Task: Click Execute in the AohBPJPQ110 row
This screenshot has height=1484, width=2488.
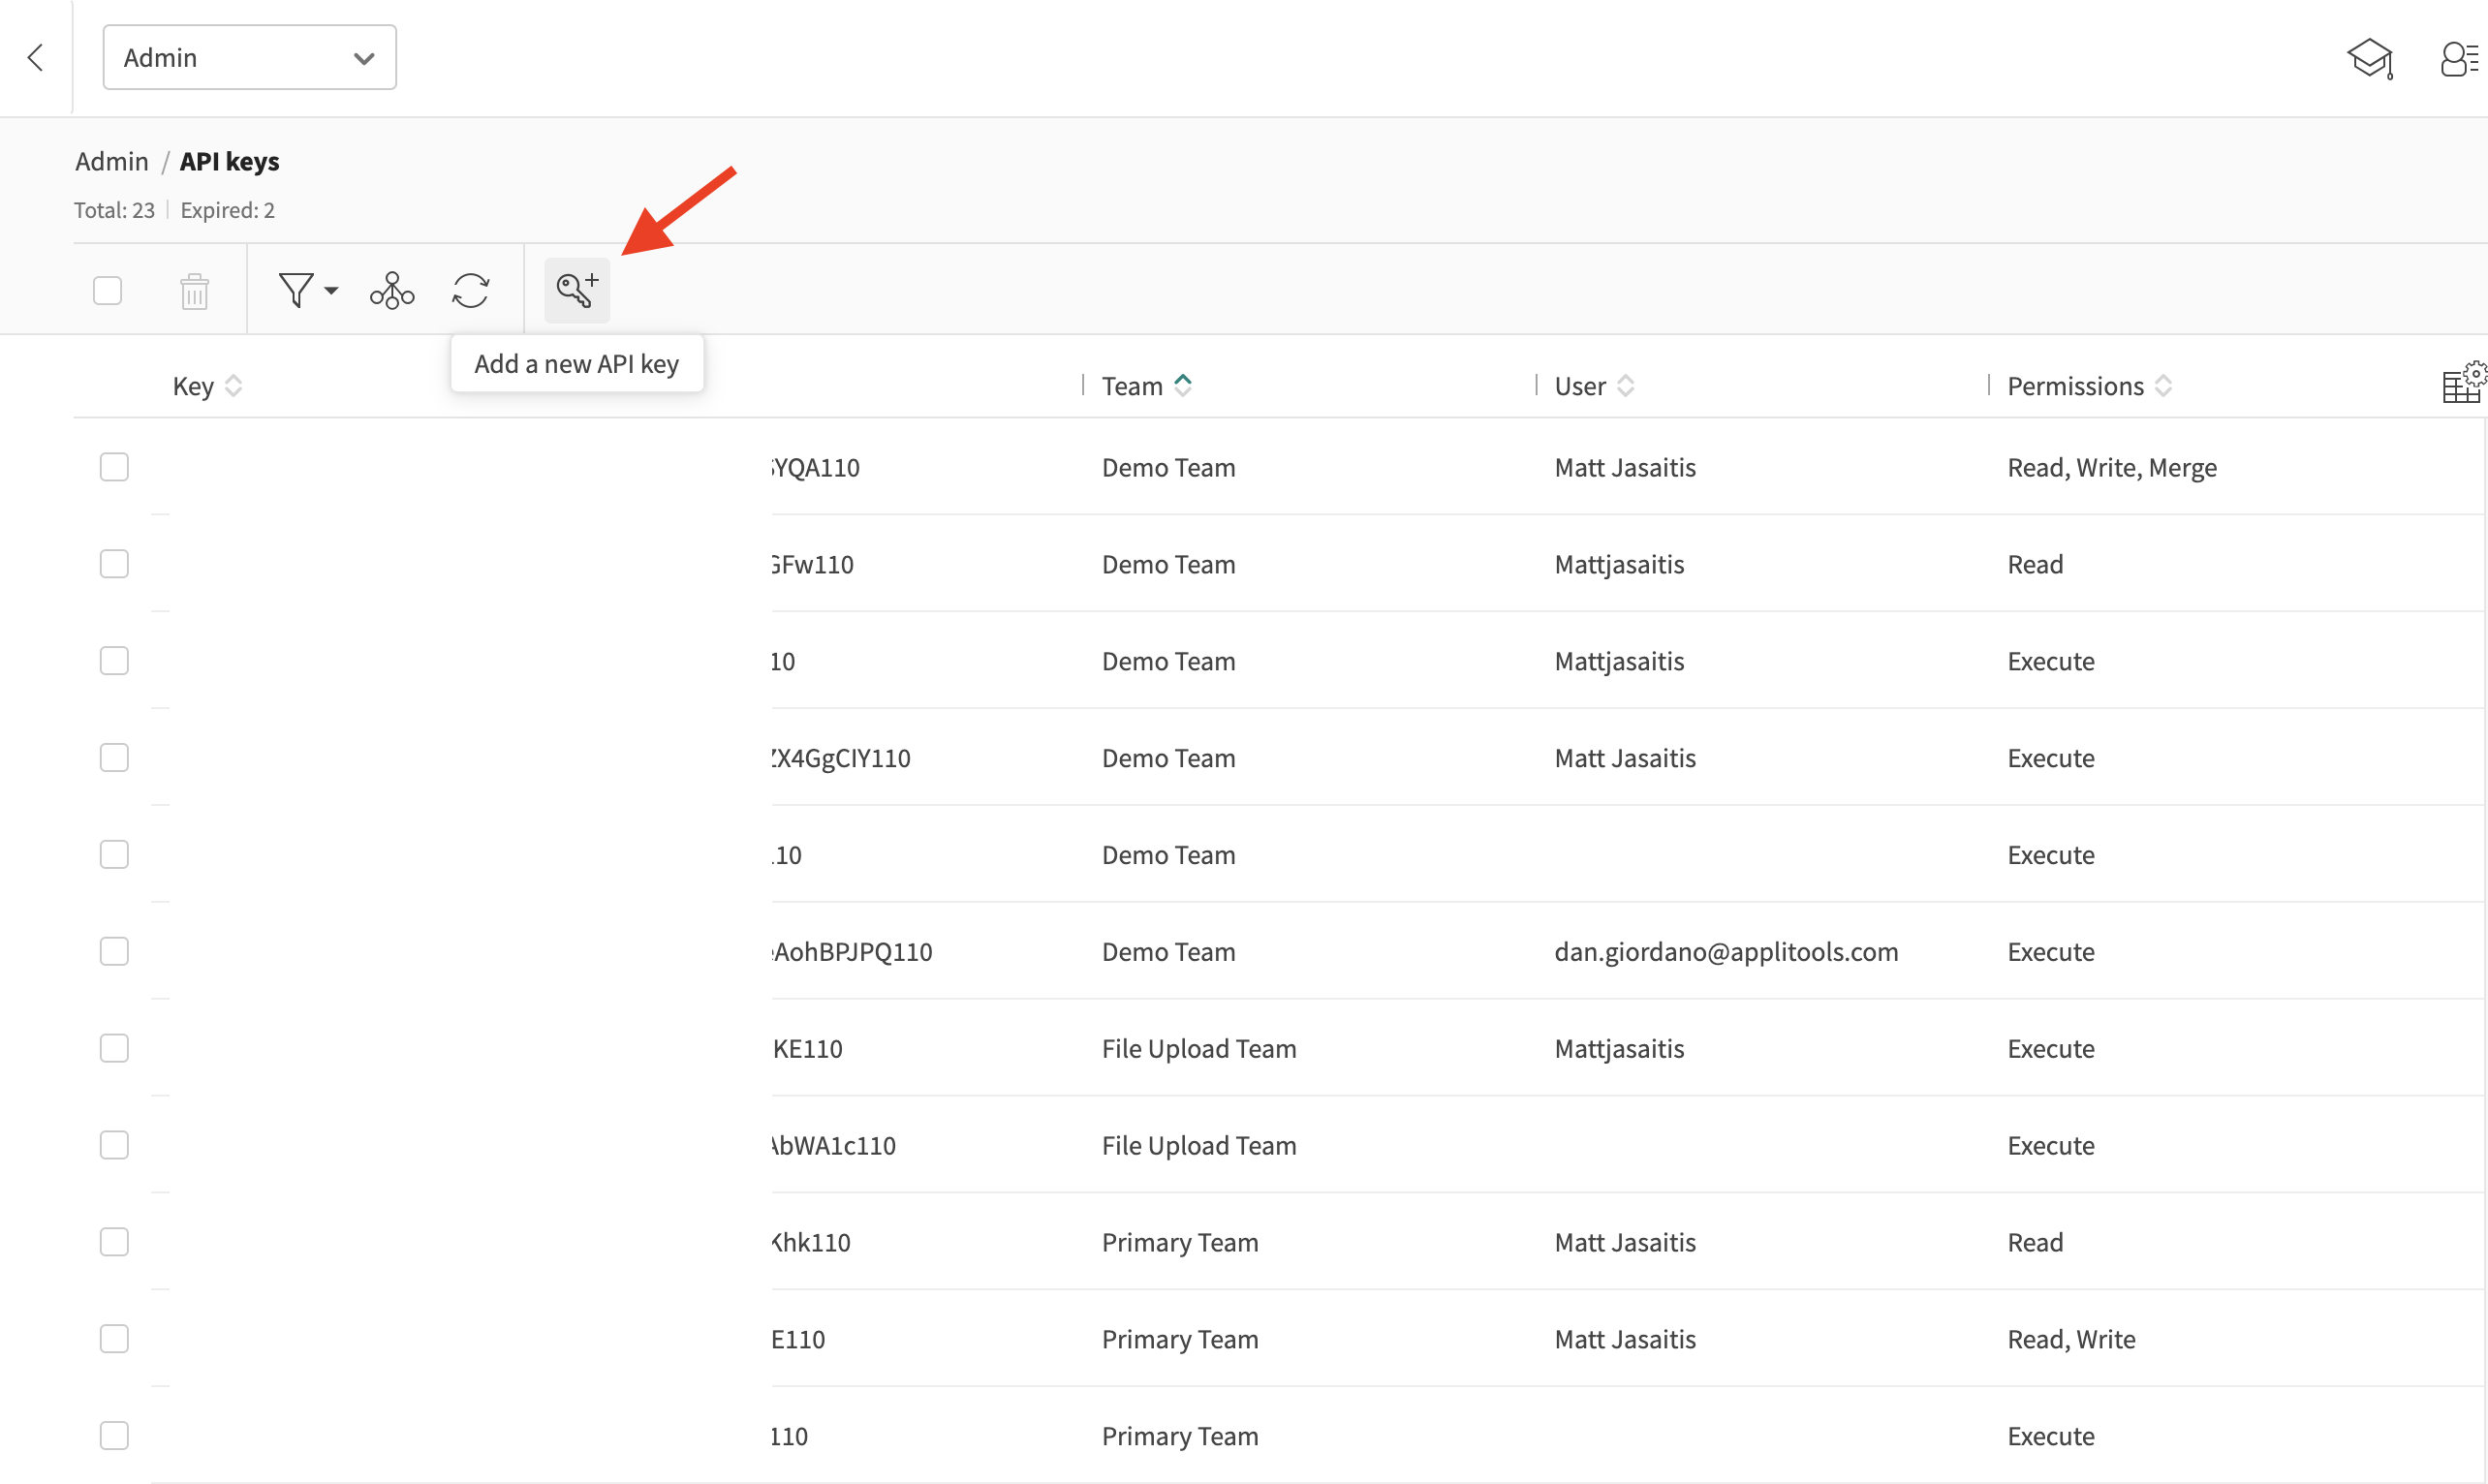Action: (x=2051, y=952)
